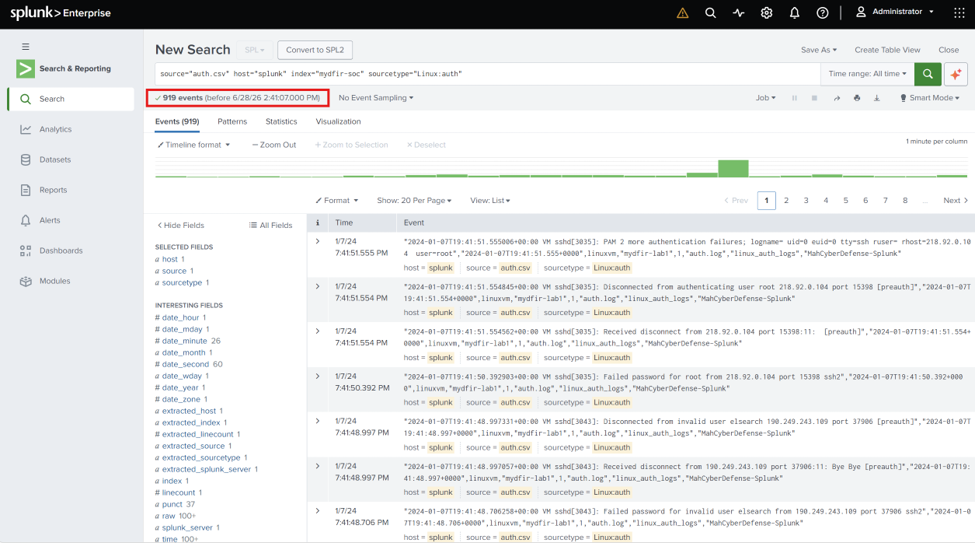This screenshot has width=975, height=543.
Task: Click the Convert to SPL2 button
Action: coord(315,50)
